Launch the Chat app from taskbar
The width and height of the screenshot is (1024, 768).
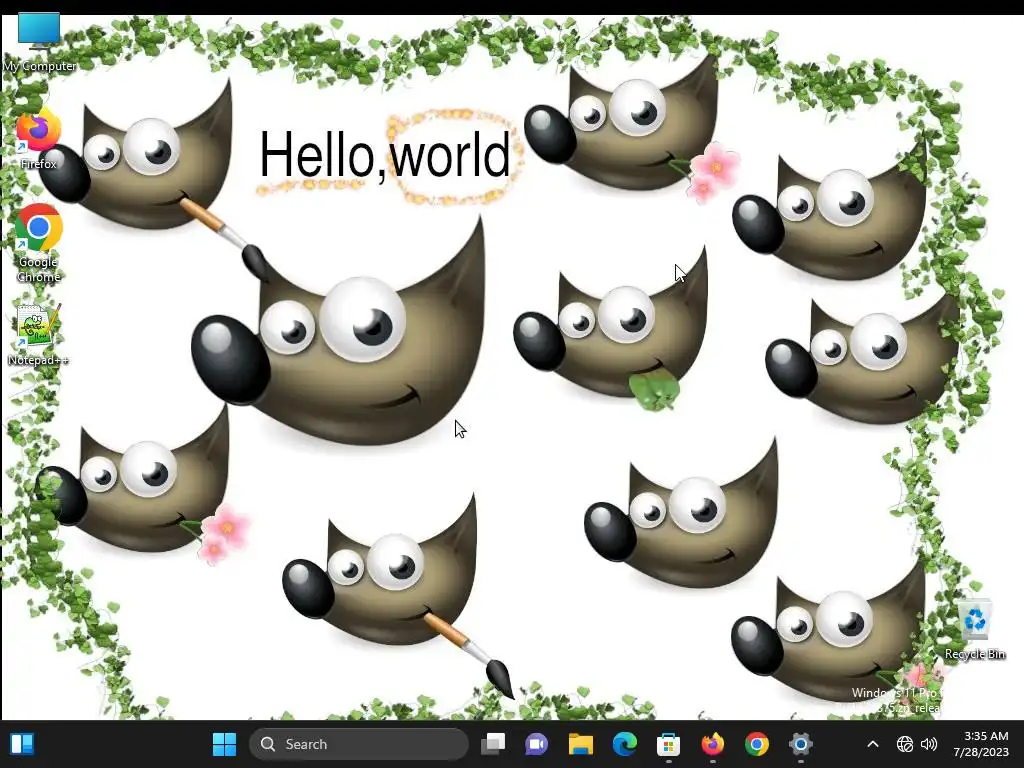pyautogui.click(x=537, y=744)
